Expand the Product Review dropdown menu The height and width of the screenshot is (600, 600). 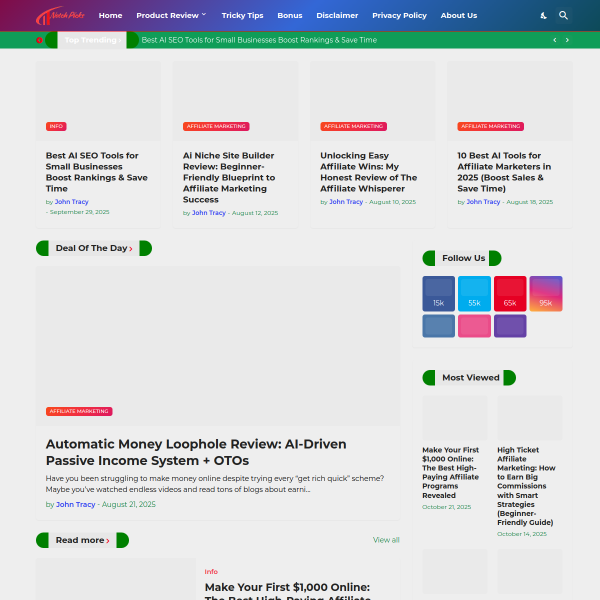[171, 16]
